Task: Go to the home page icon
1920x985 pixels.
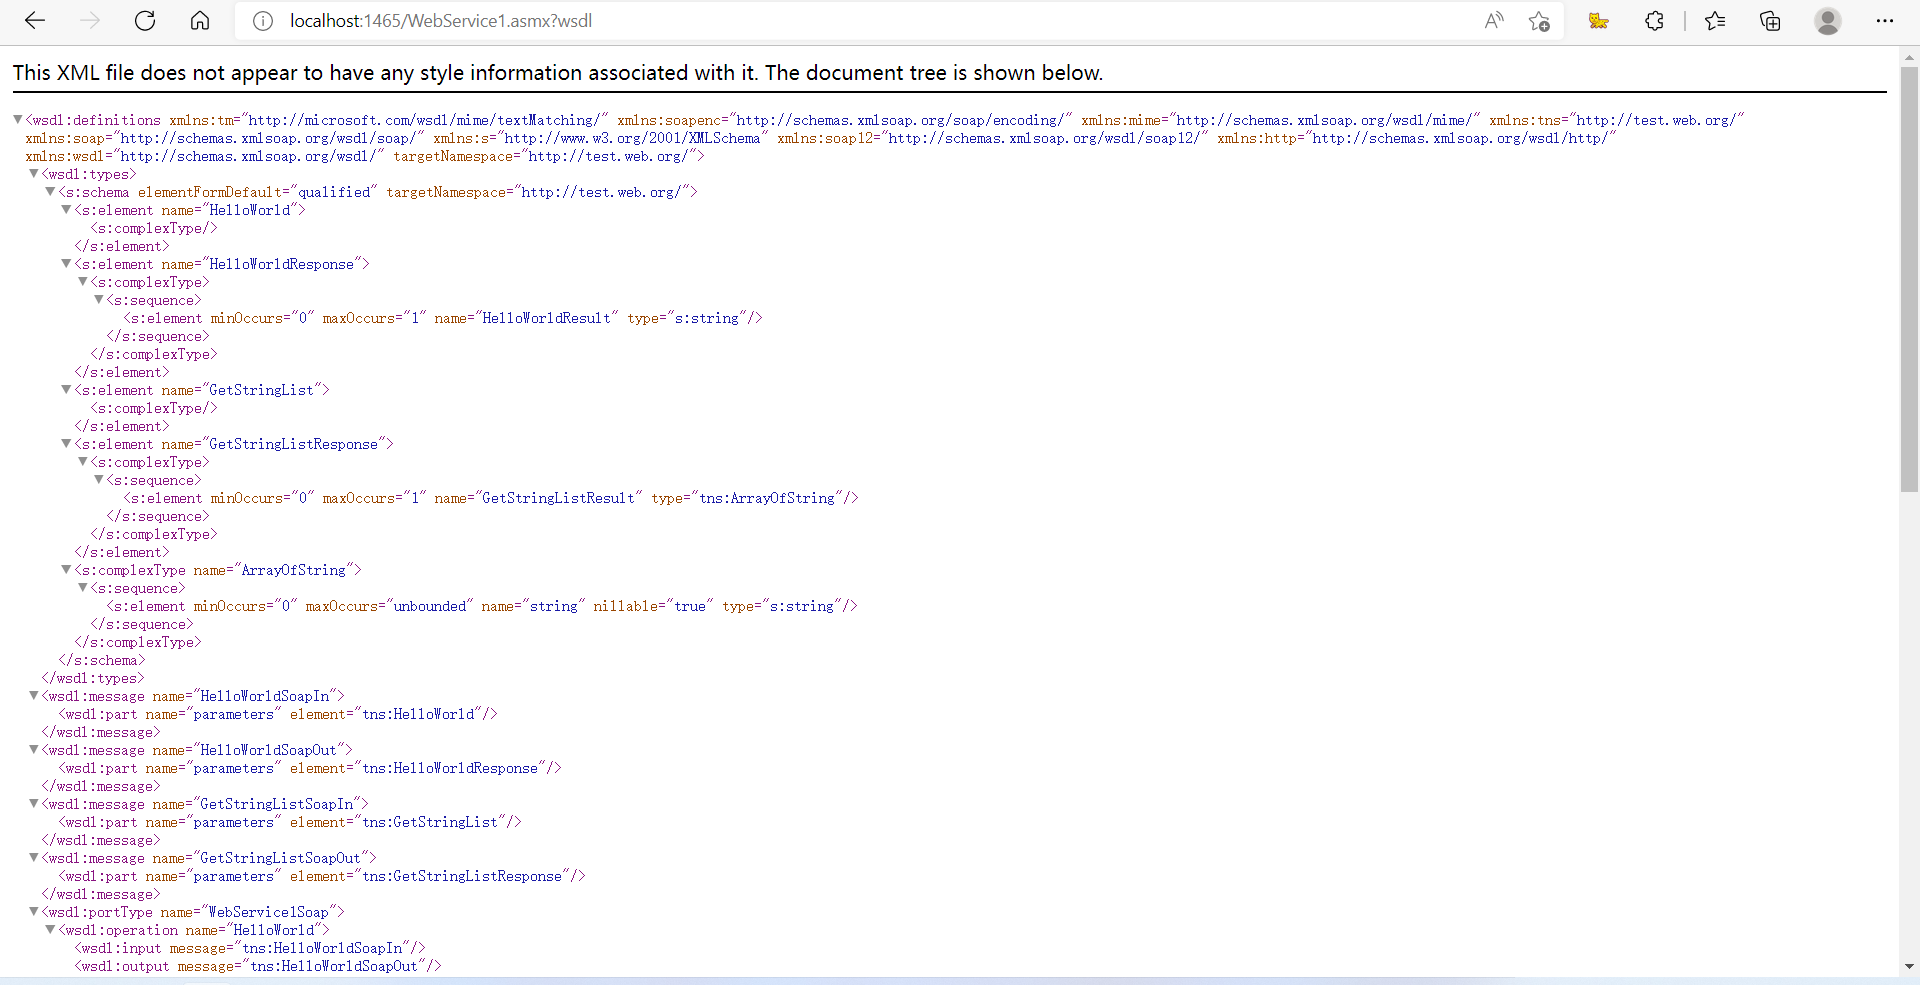Action: tap(199, 20)
